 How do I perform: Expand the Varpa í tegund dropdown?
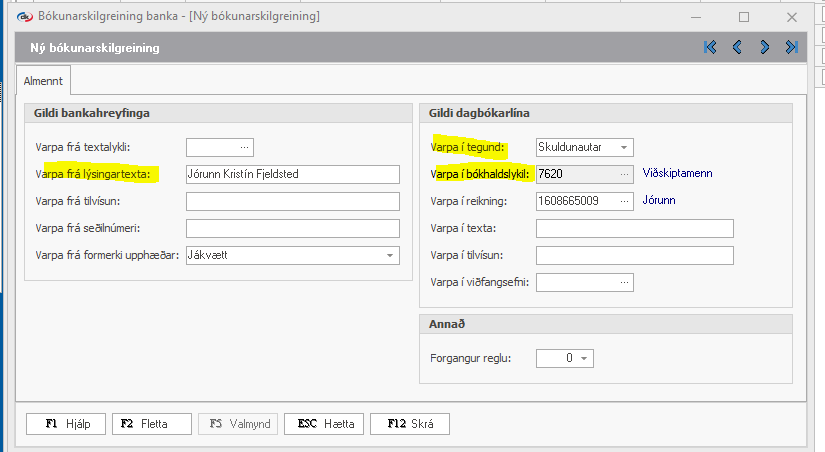pyautogui.click(x=624, y=147)
